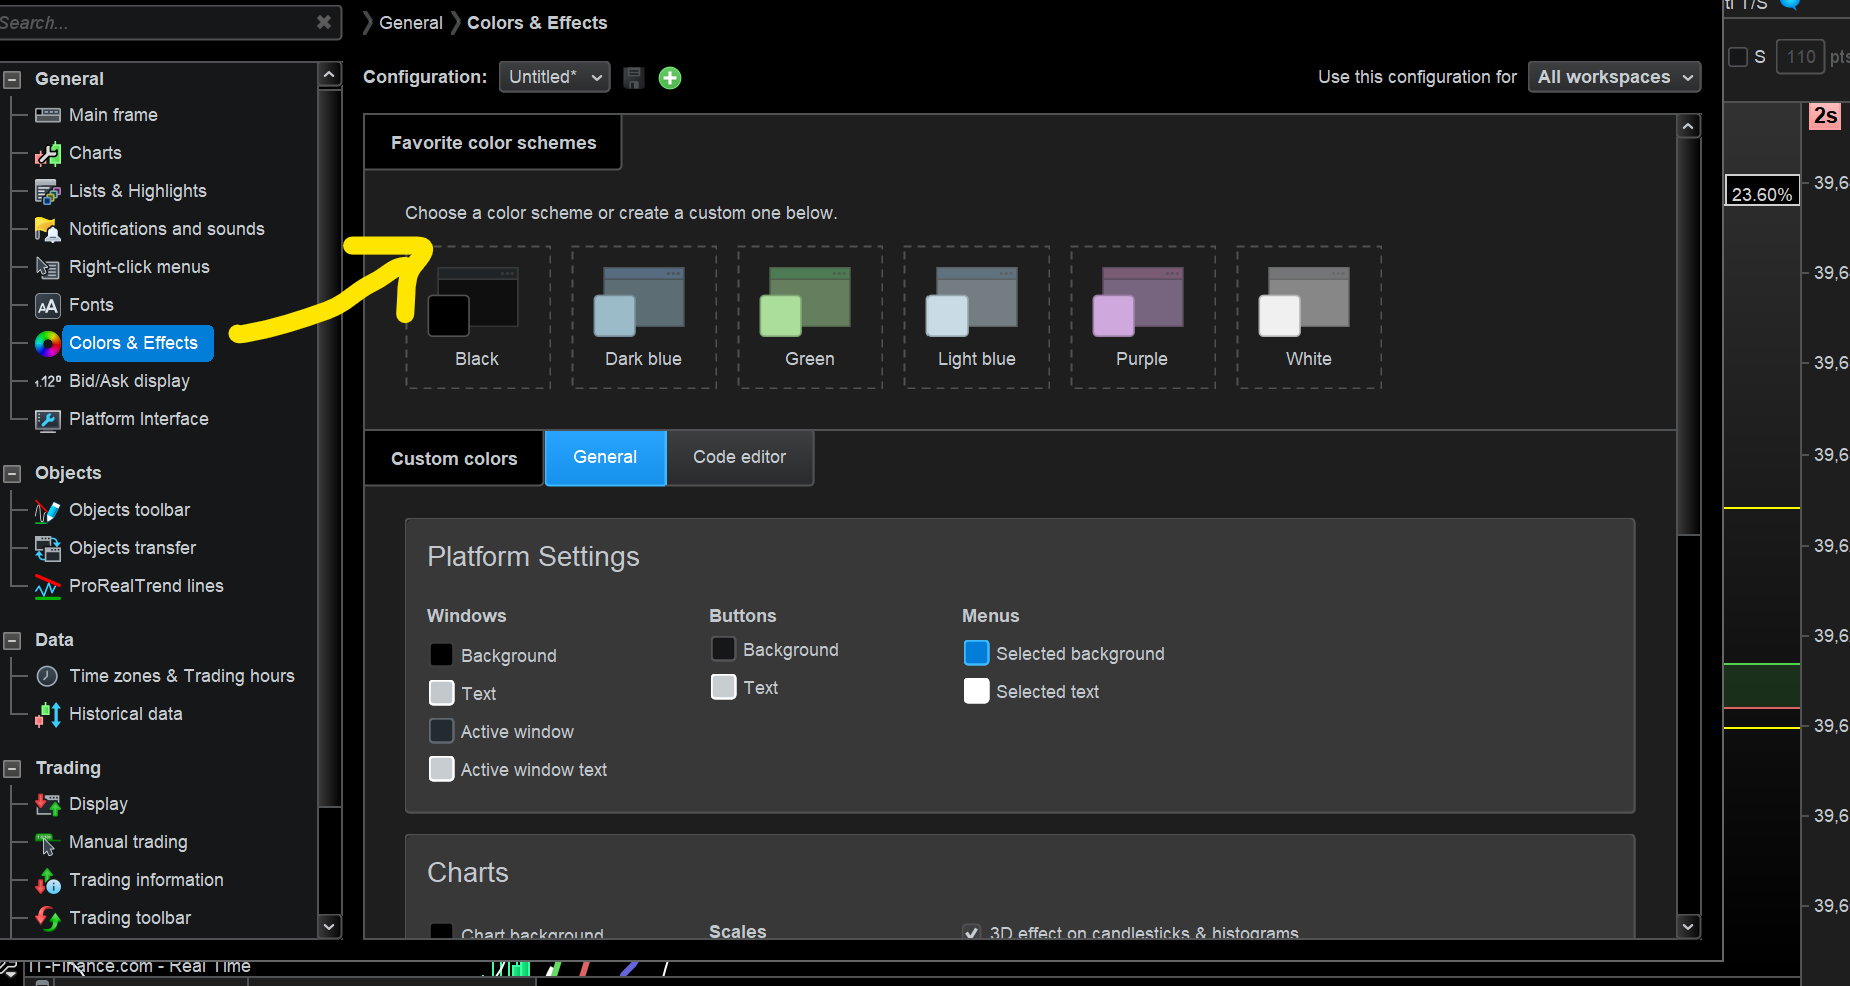Image resolution: width=1850 pixels, height=986 pixels.
Task: Click the Colors & Effects color wheel icon
Action: [x=47, y=343]
